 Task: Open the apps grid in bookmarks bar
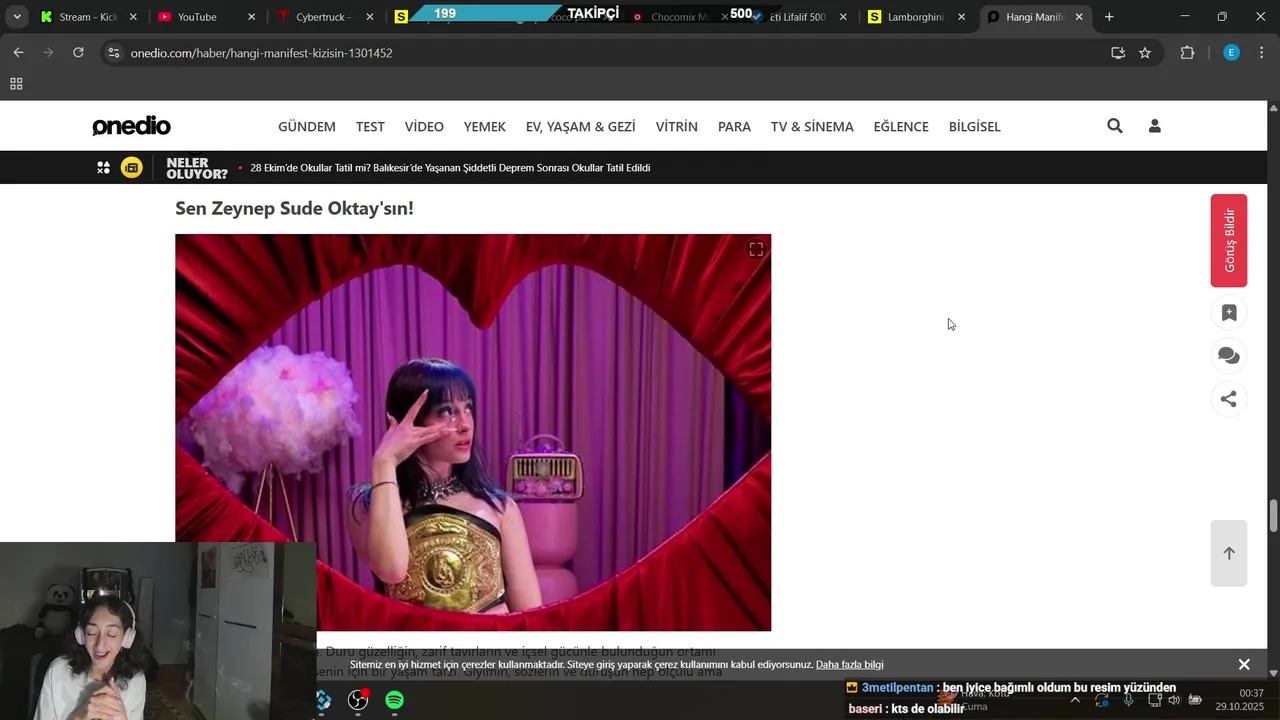(16, 84)
